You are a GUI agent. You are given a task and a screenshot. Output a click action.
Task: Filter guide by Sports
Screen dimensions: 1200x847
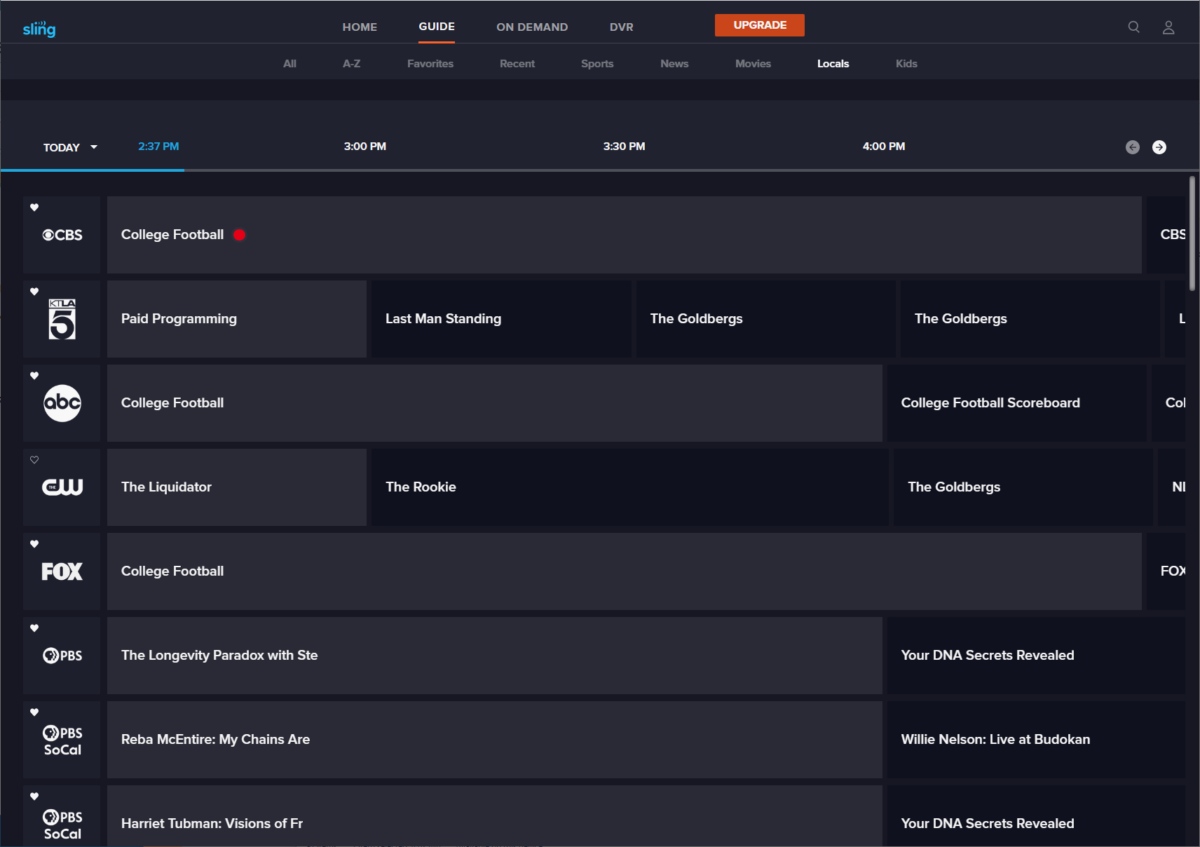(597, 63)
